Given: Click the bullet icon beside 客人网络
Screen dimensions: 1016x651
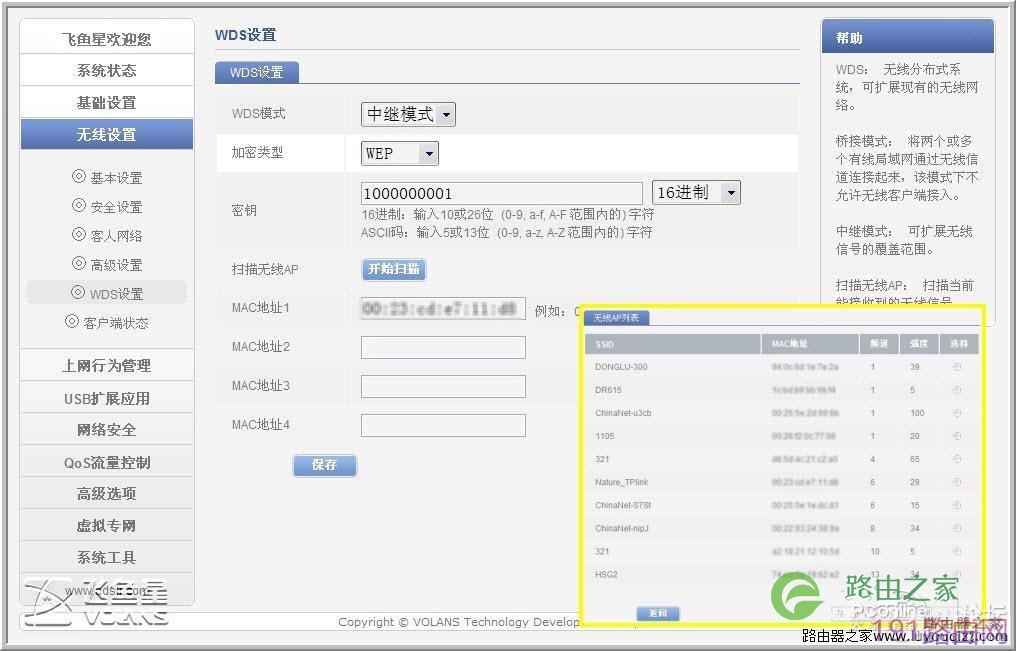Looking at the screenshot, I should [78, 234].
